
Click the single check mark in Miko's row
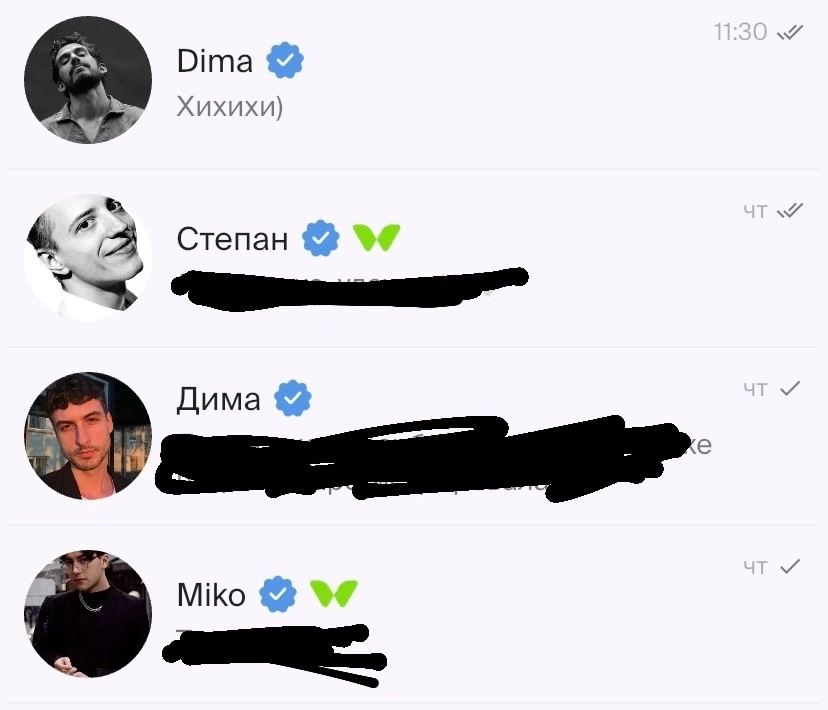tap(791, 566)
